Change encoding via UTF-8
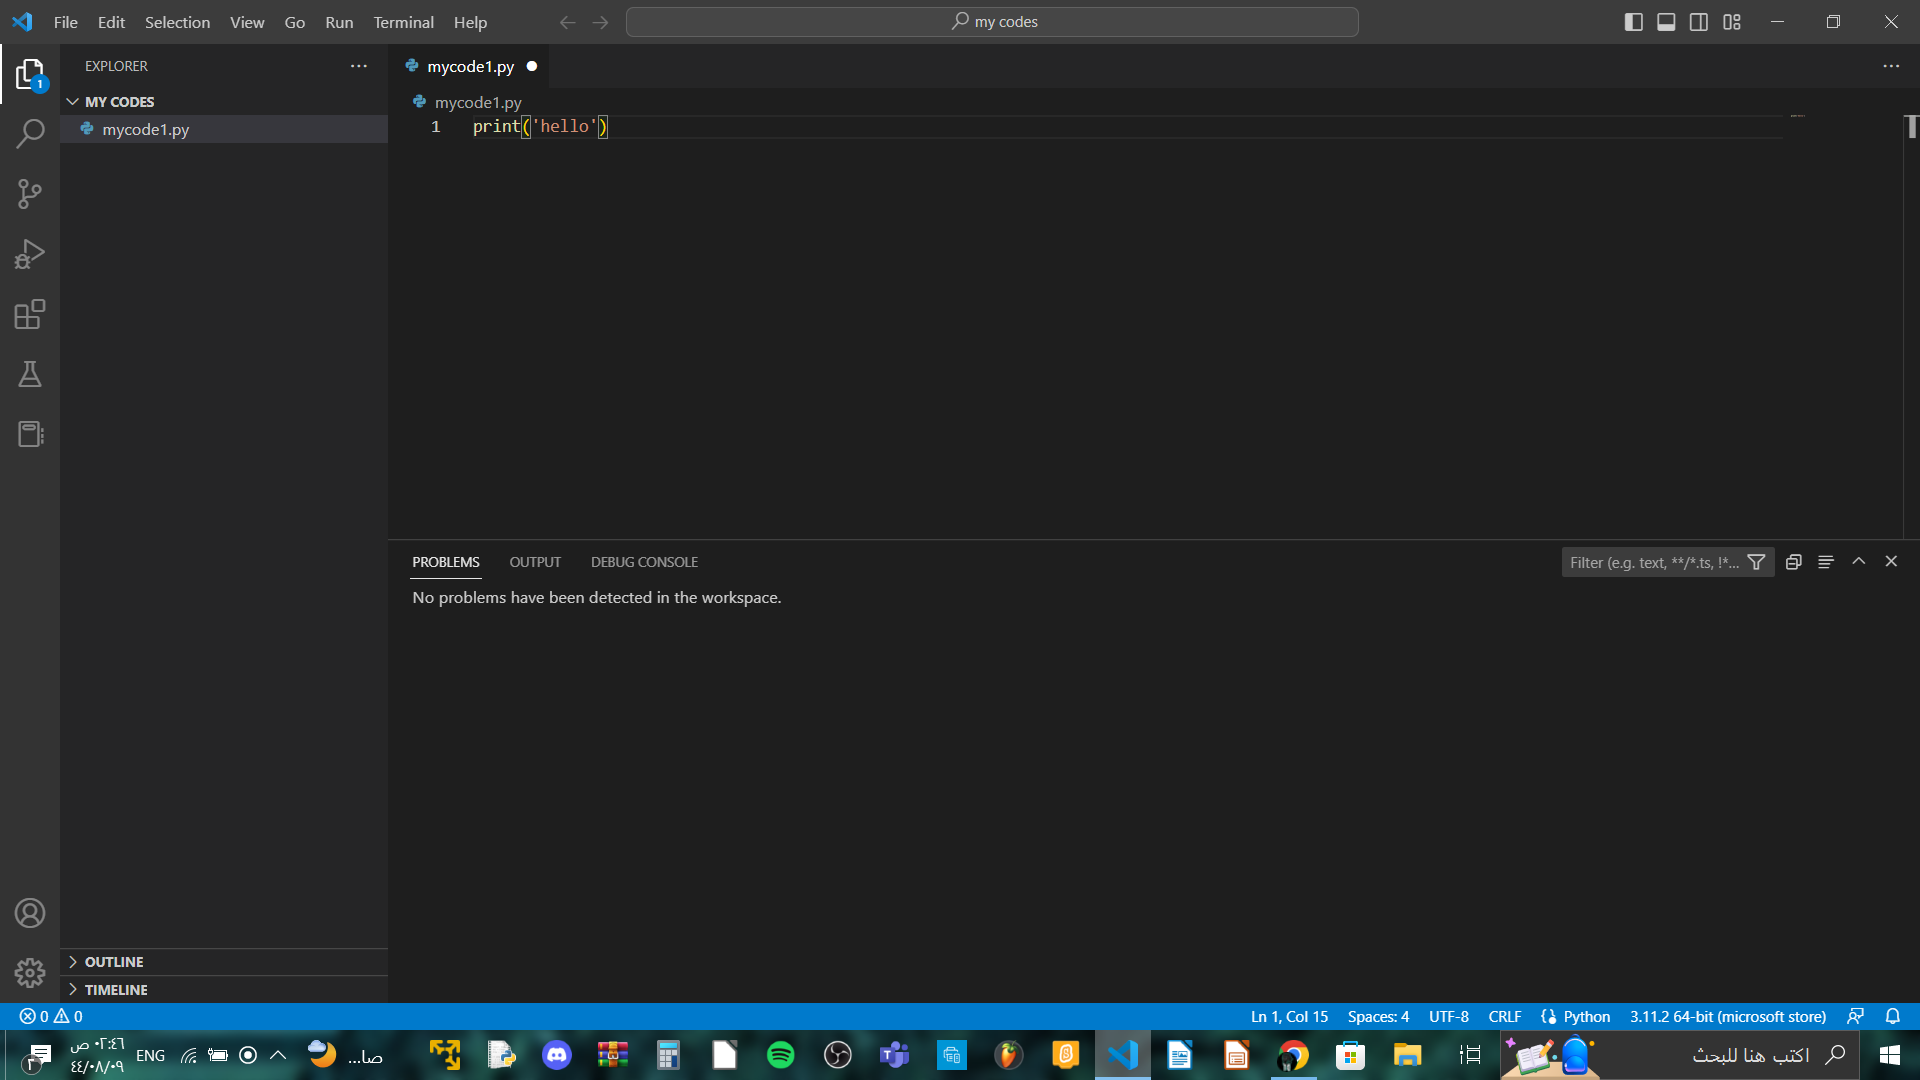The height and width of the screenshot is (1080, 1920). (1448, 1016)
